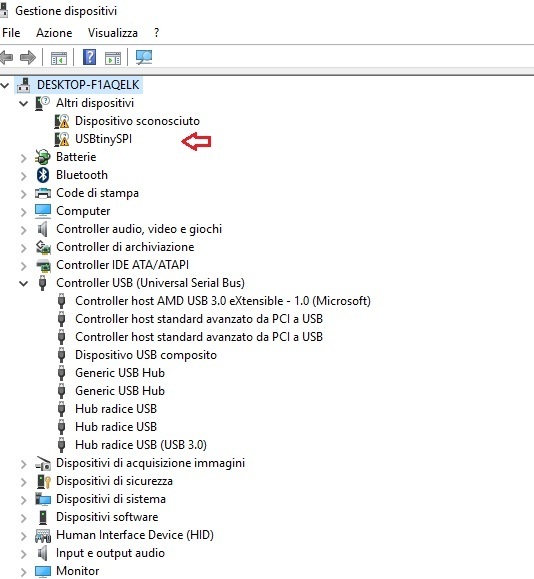Expand the Code di stampa node
The height and width of the screenshot is (579, 534).
click(x=24, y=194)
